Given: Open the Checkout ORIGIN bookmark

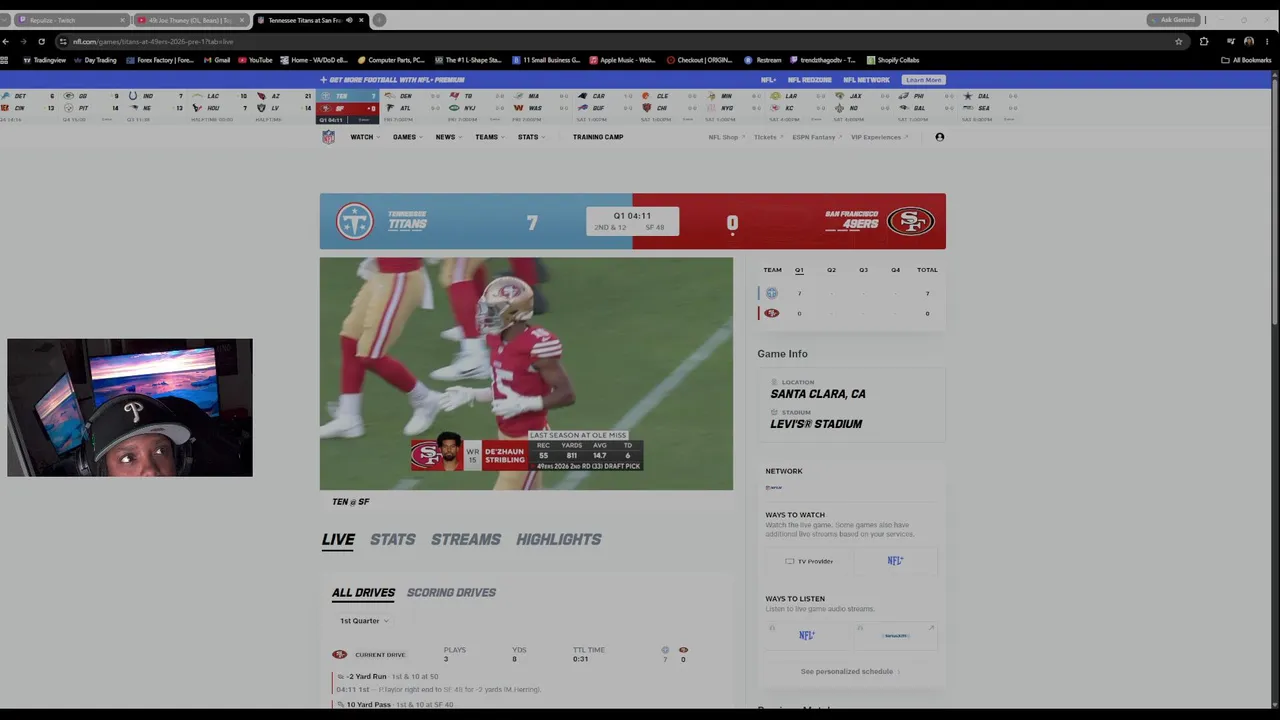Looking at the screenshot, I should click(699, 60).
